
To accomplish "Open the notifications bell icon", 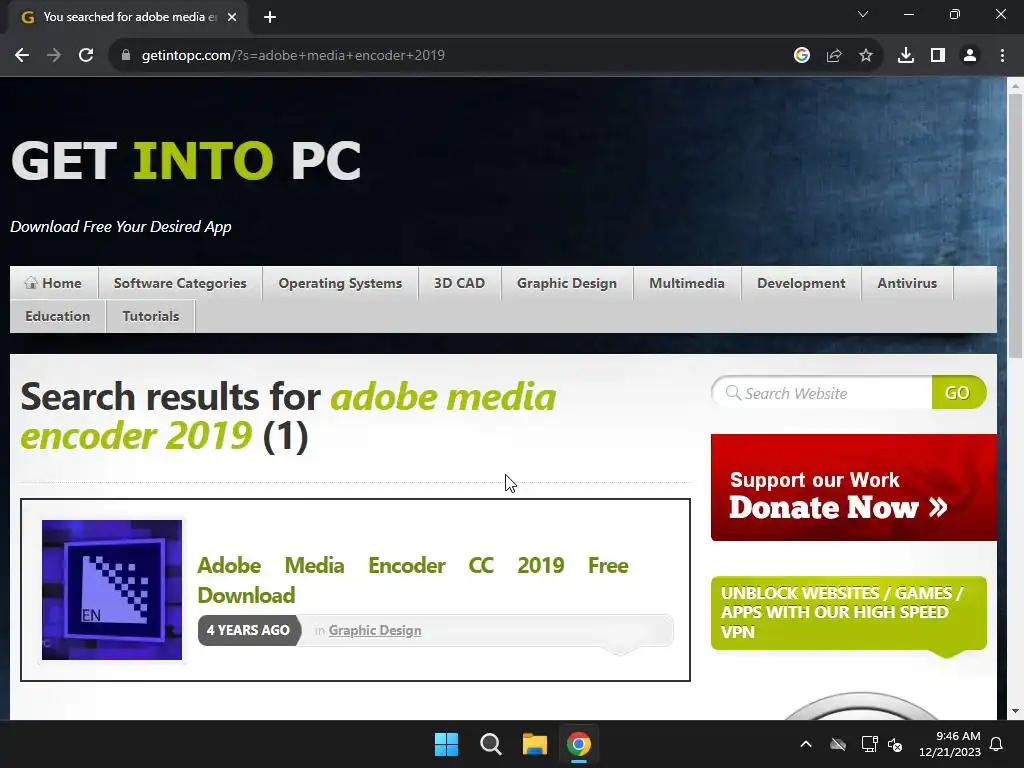I will click(997, 744).
